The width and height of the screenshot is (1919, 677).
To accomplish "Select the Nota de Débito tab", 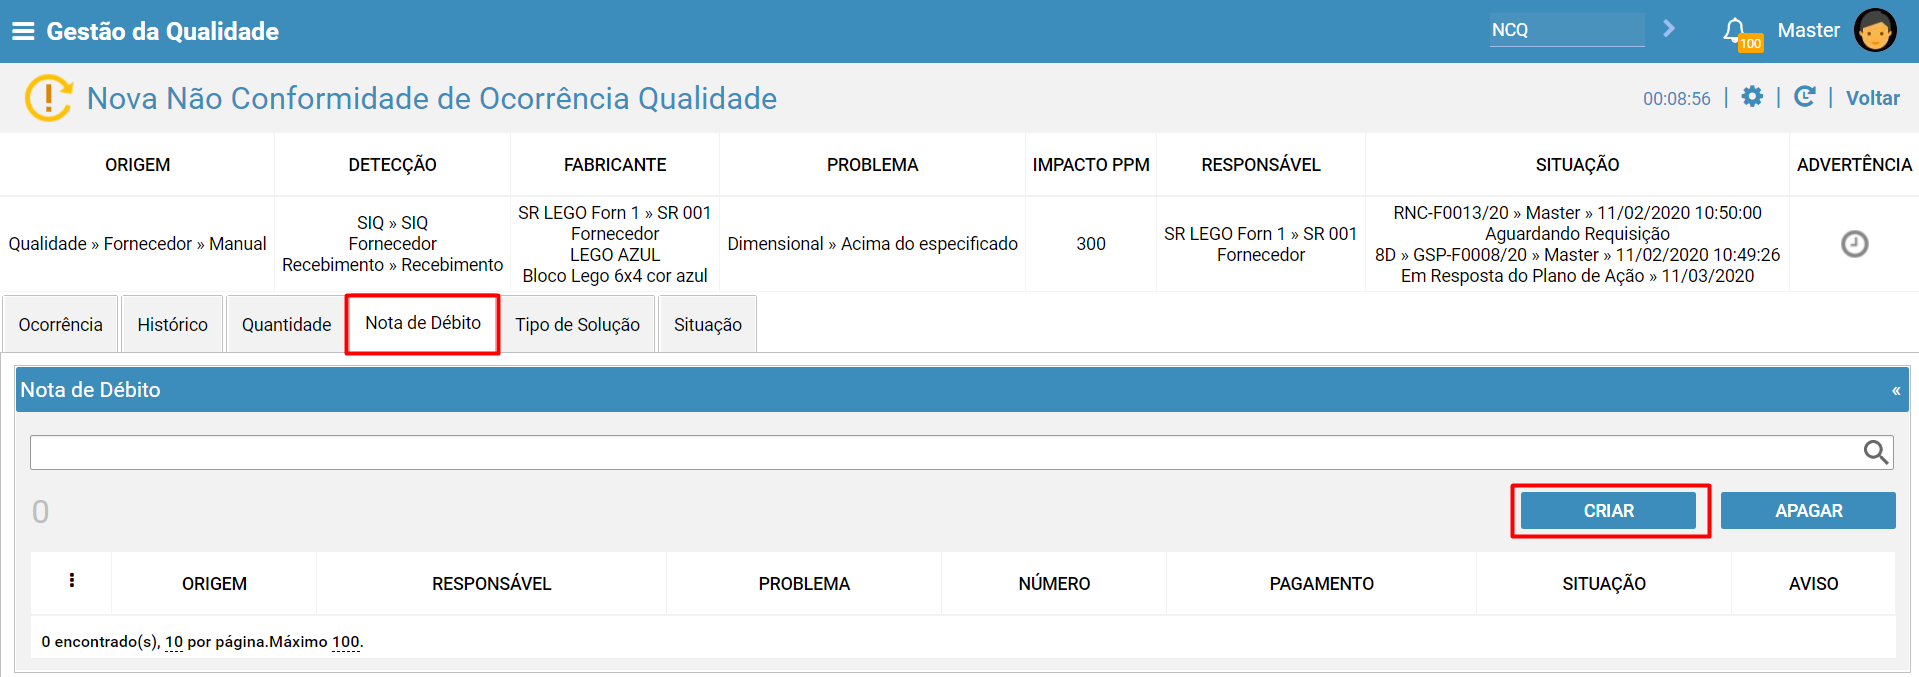I will tap(423, 323).
